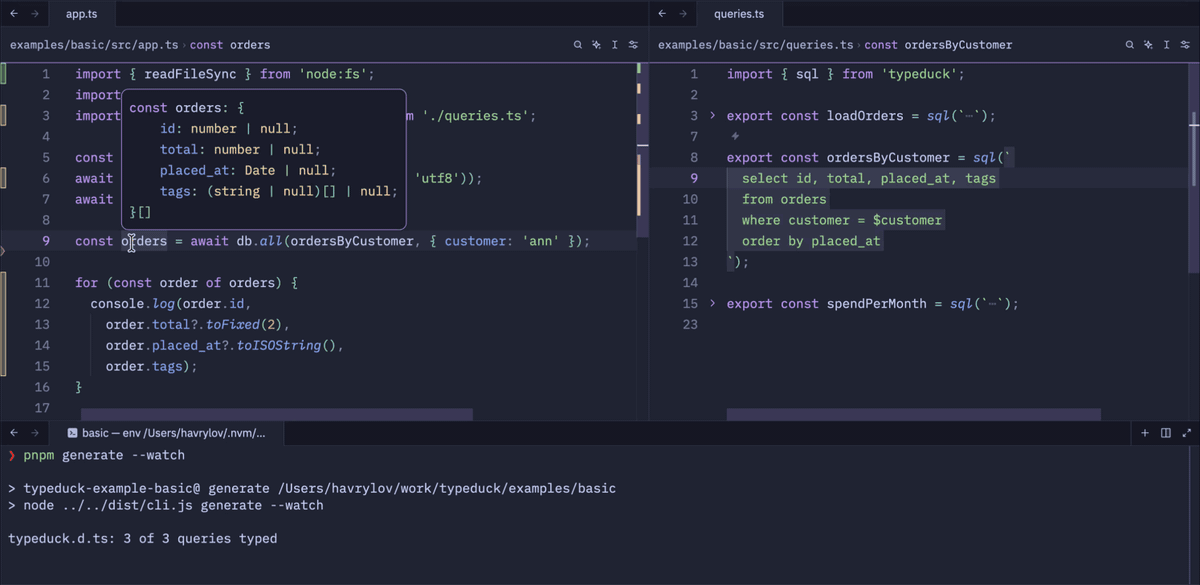Click 'typeduck' import string in queries.ts
This screenshot has width=1200, height=585.
tap(919, 74)
